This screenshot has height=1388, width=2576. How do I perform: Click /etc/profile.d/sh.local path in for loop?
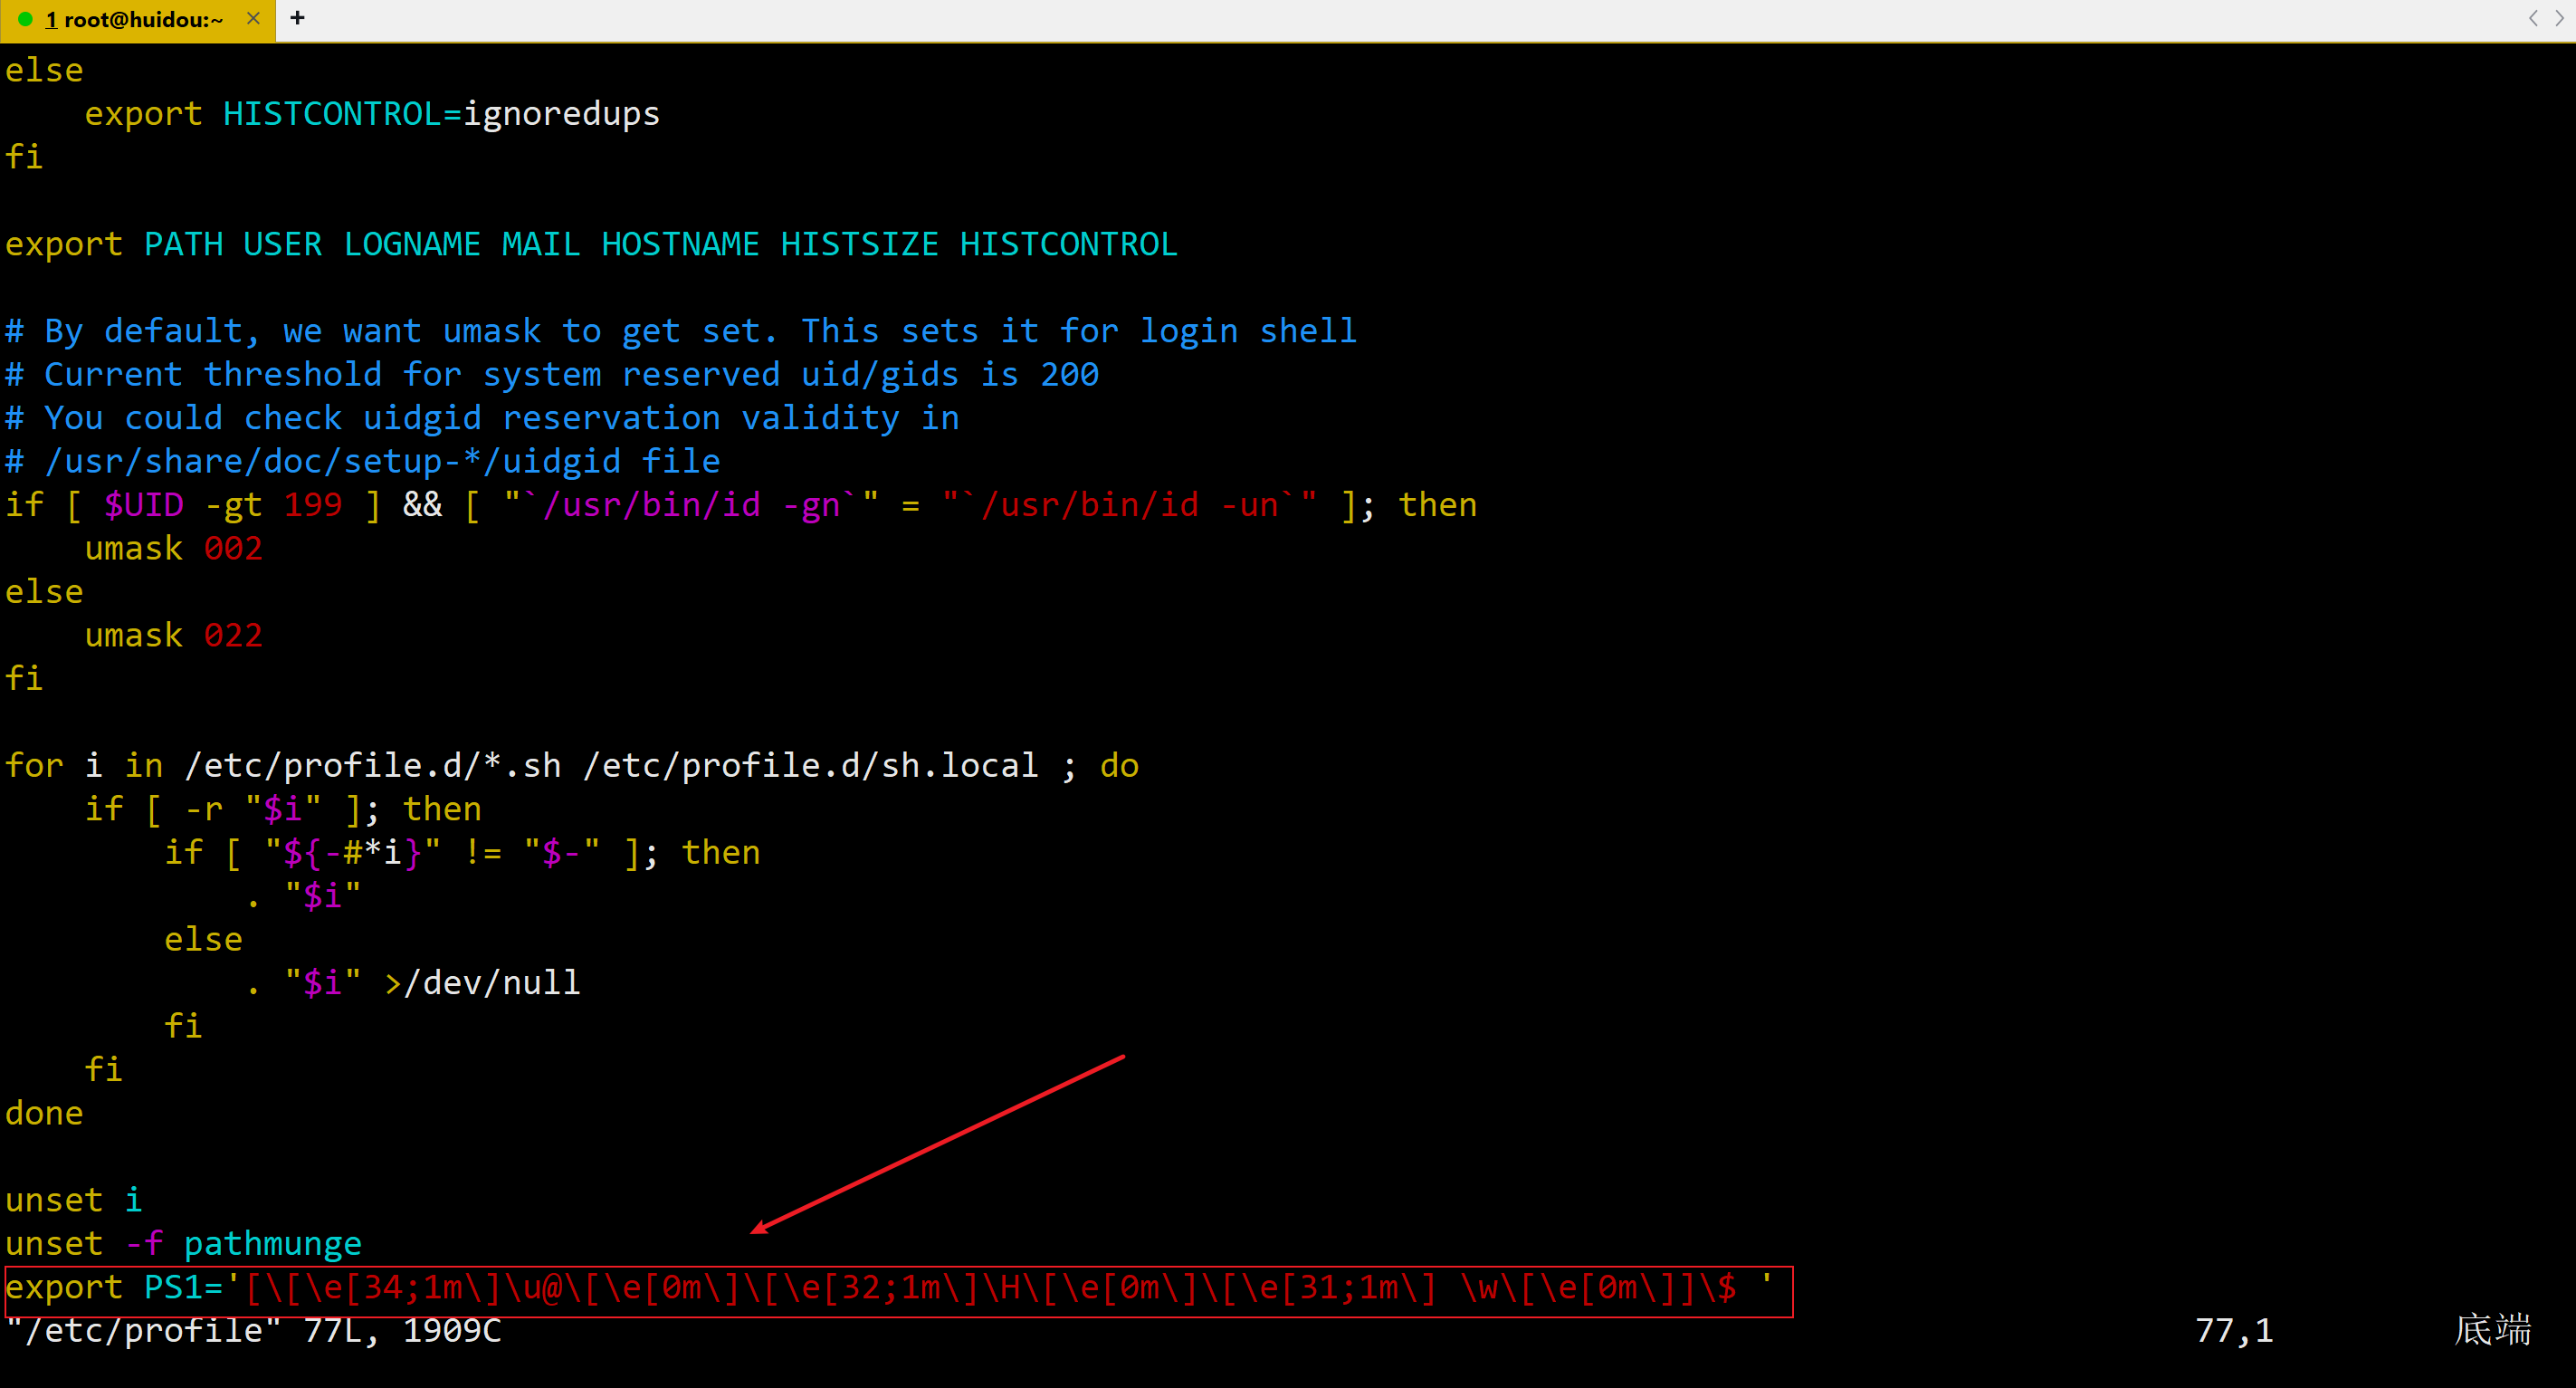[810, 766]
